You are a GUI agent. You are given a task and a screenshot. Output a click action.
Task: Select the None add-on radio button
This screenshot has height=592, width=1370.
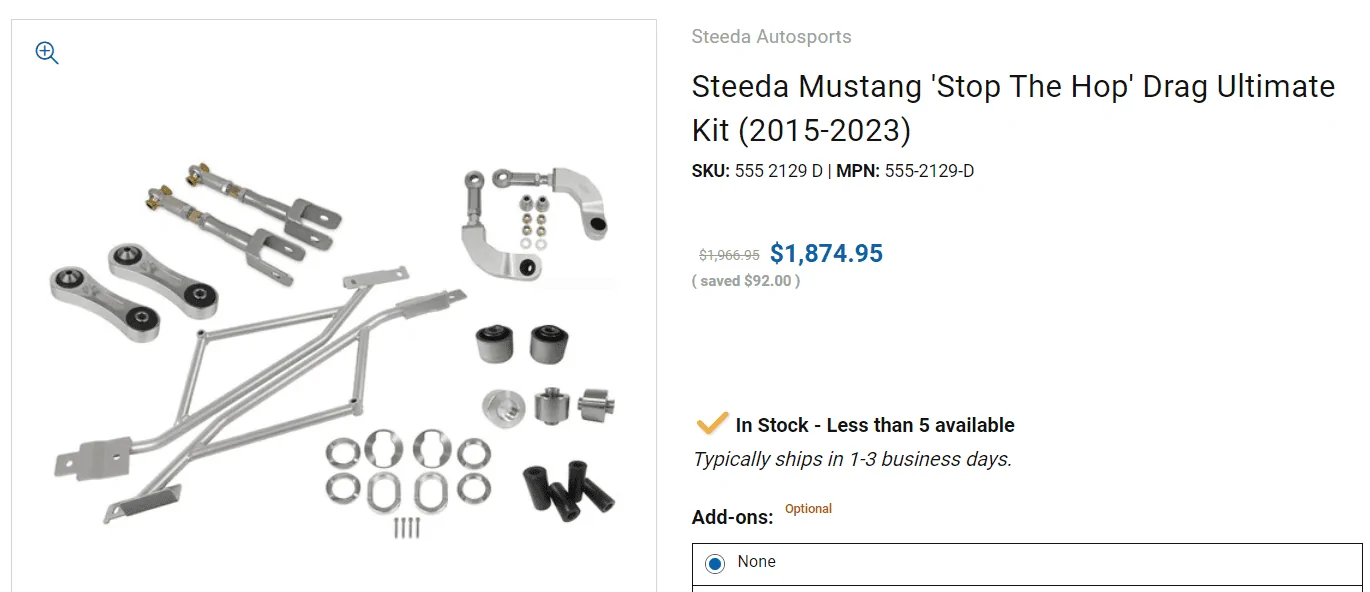(714, 564)
